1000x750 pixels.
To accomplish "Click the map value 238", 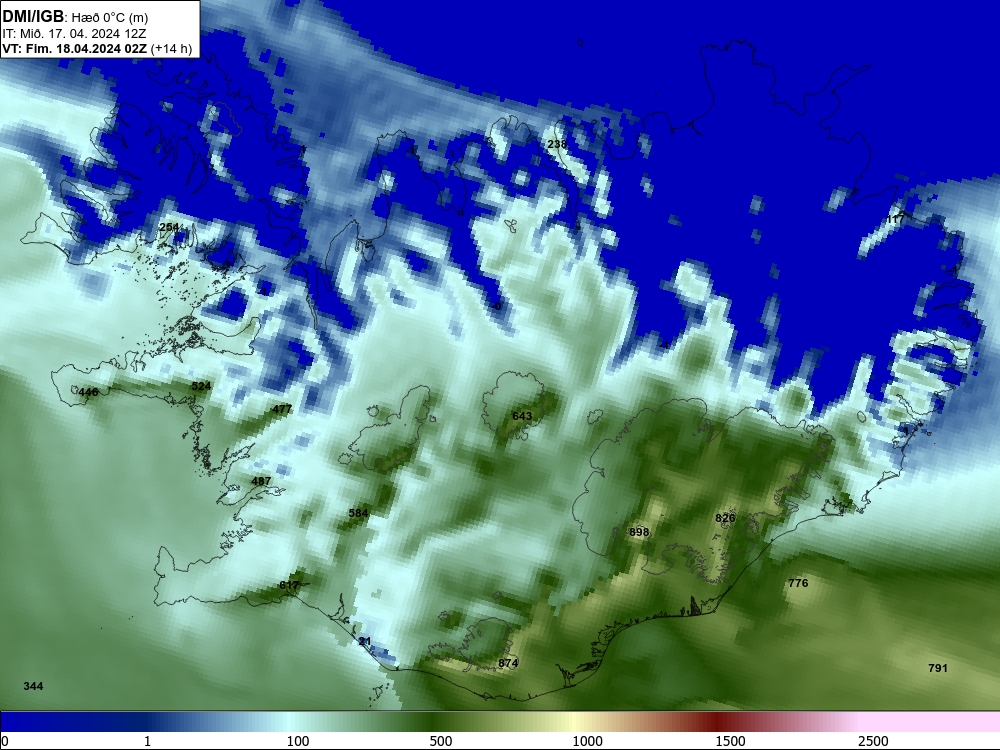I will pyautogui.click(x=557, y=144).
